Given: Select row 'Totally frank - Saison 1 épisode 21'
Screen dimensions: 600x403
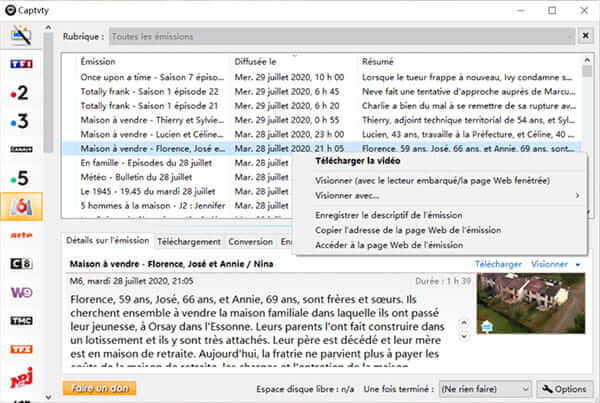Looking at the screenshot, I should tap(321, 106).
